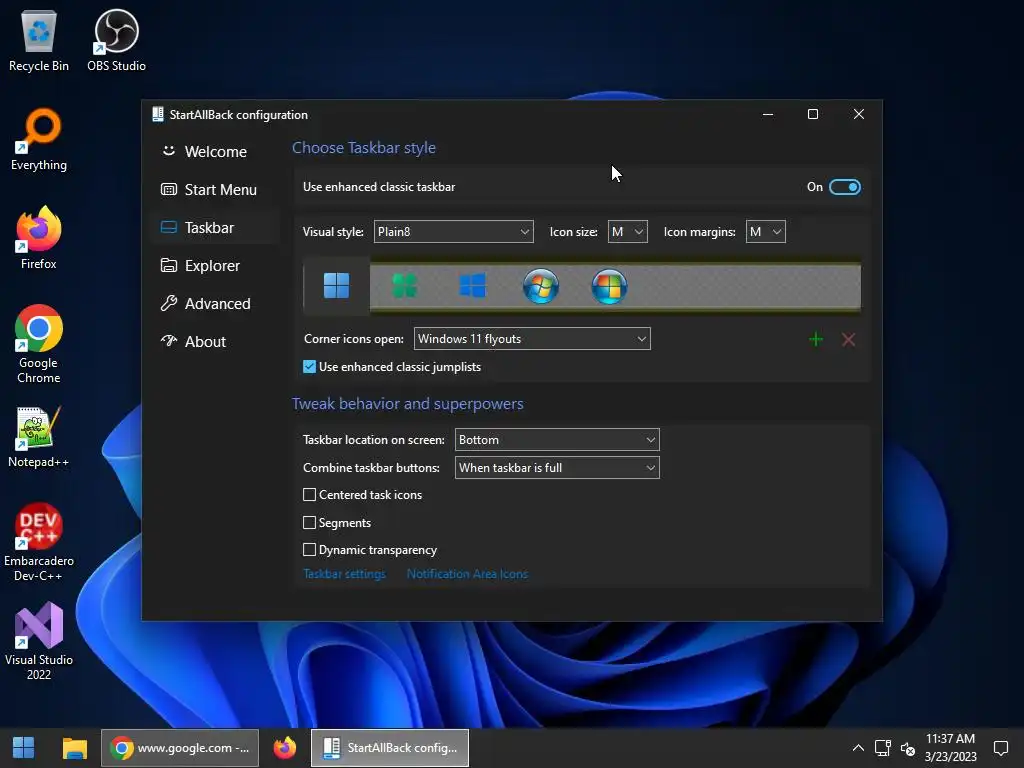Open the taskbar clock and date
The width and height of the screenshot is (1024, 768).
(950, 748)
